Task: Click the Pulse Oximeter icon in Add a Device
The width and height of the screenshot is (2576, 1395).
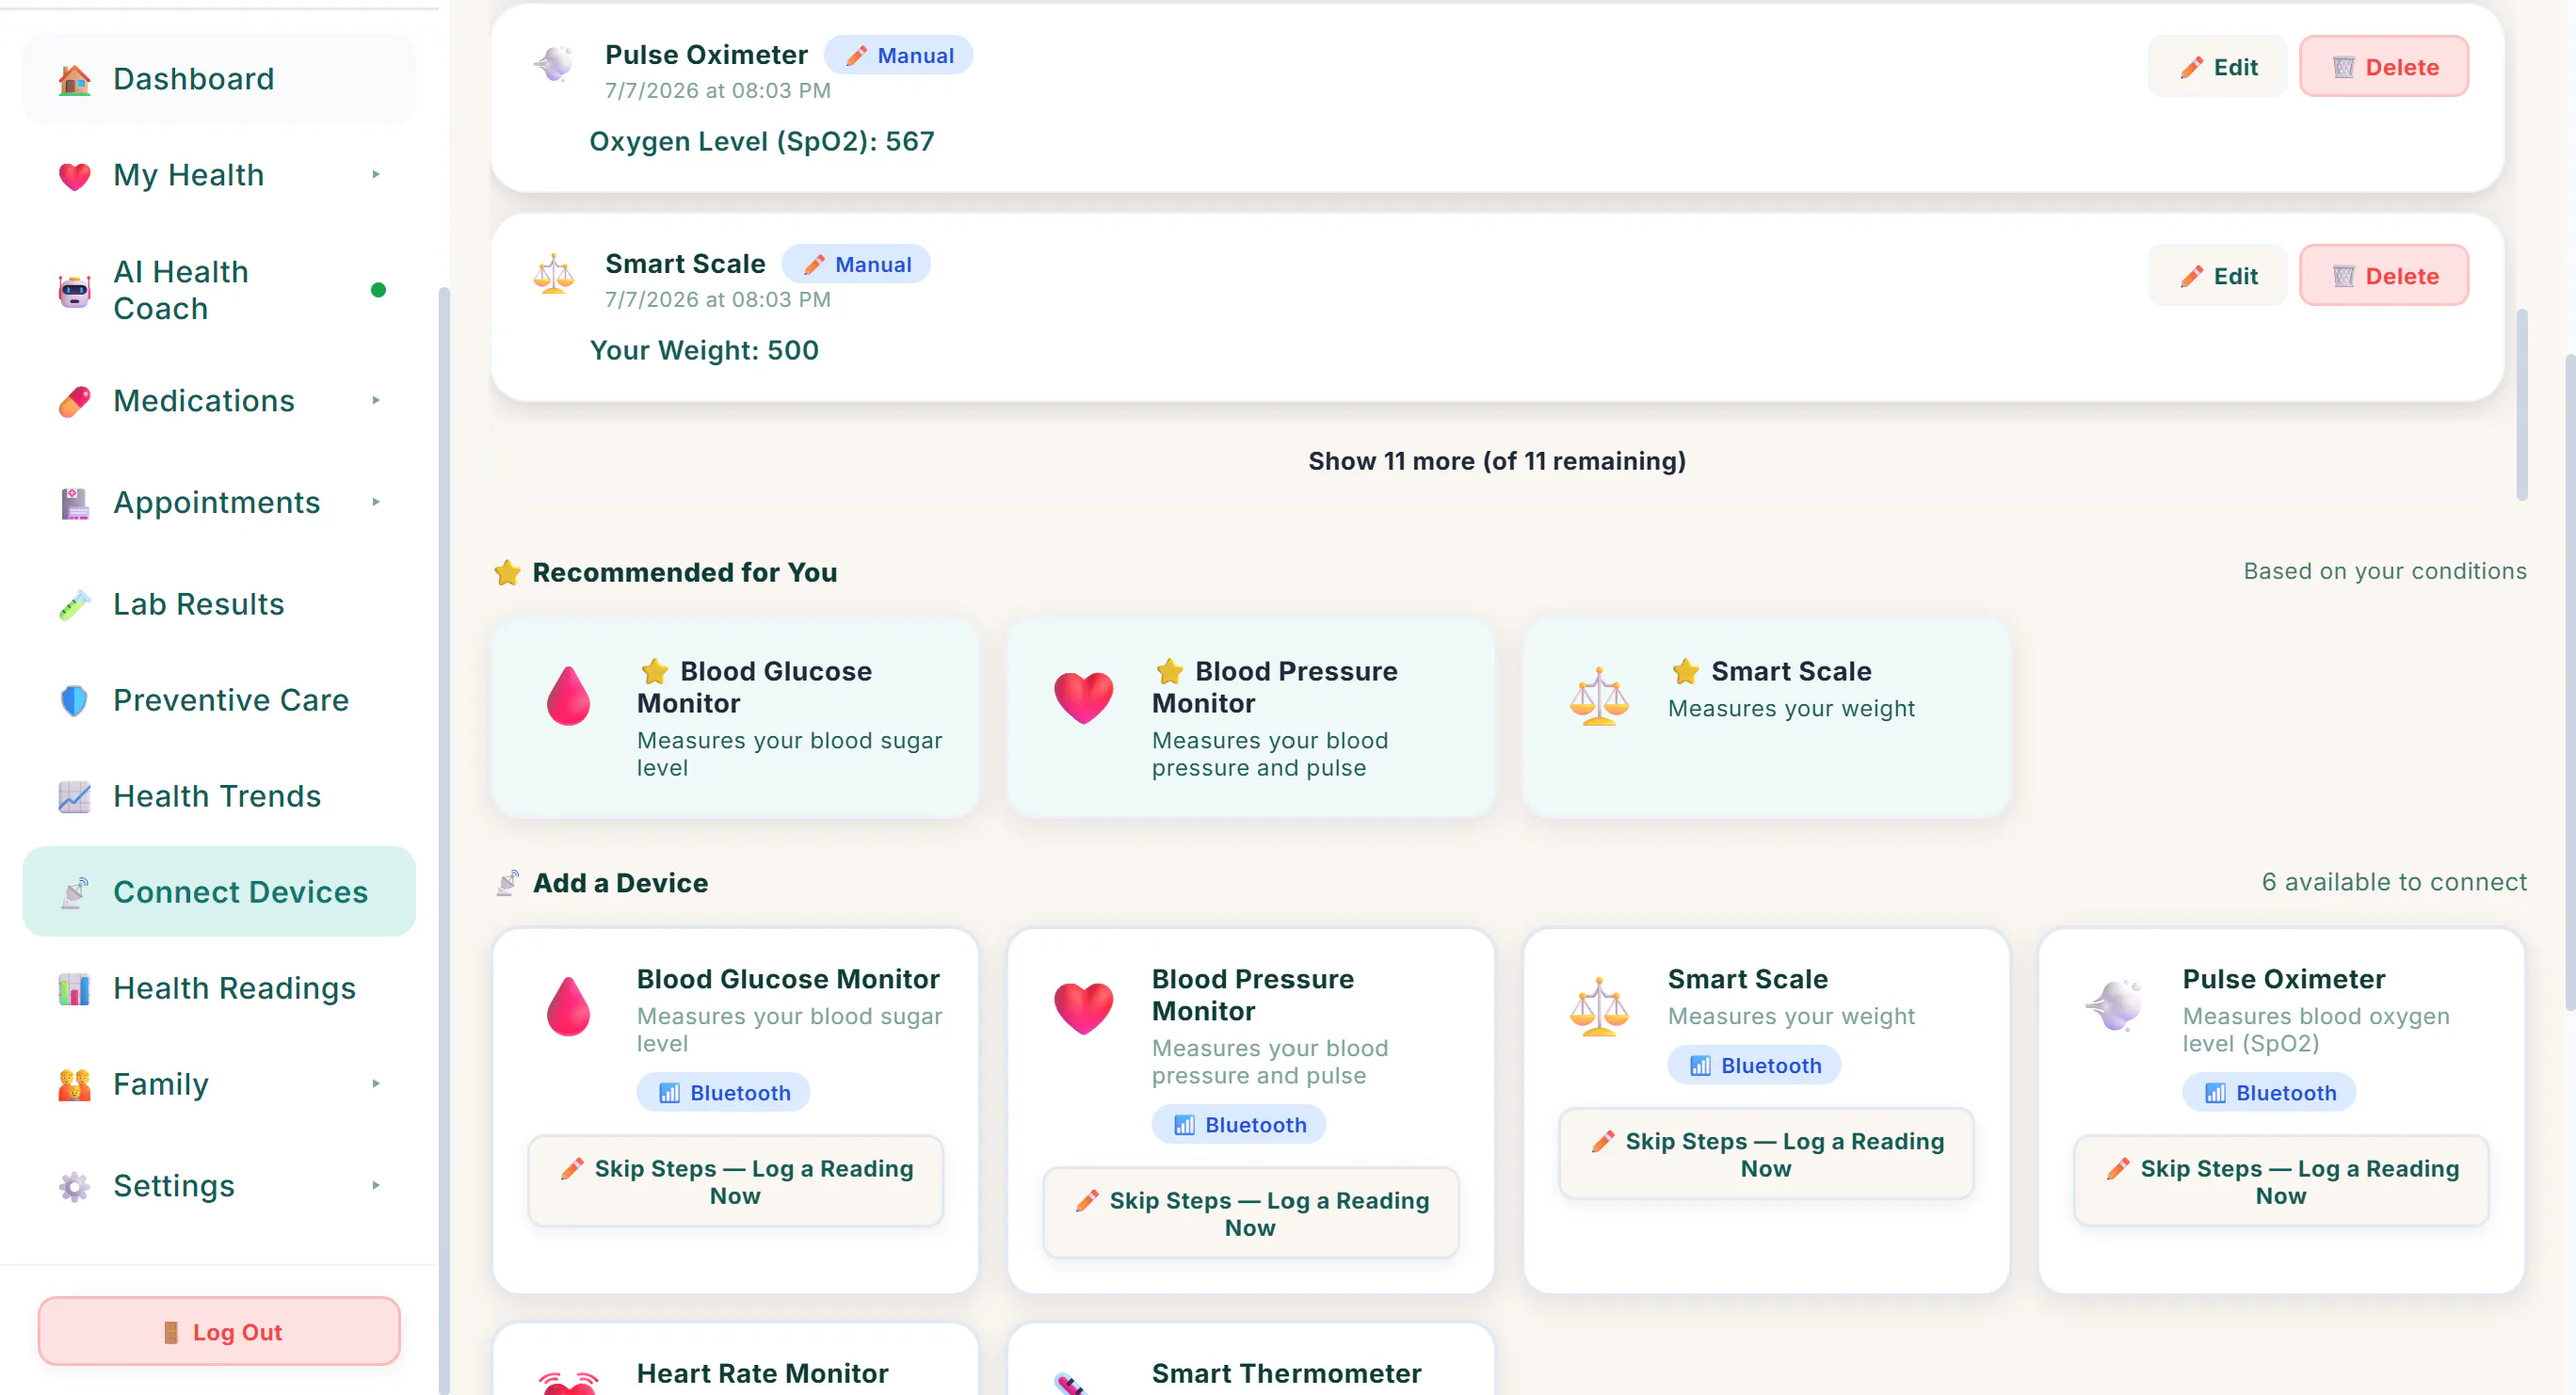Action: [2114, 1004]
